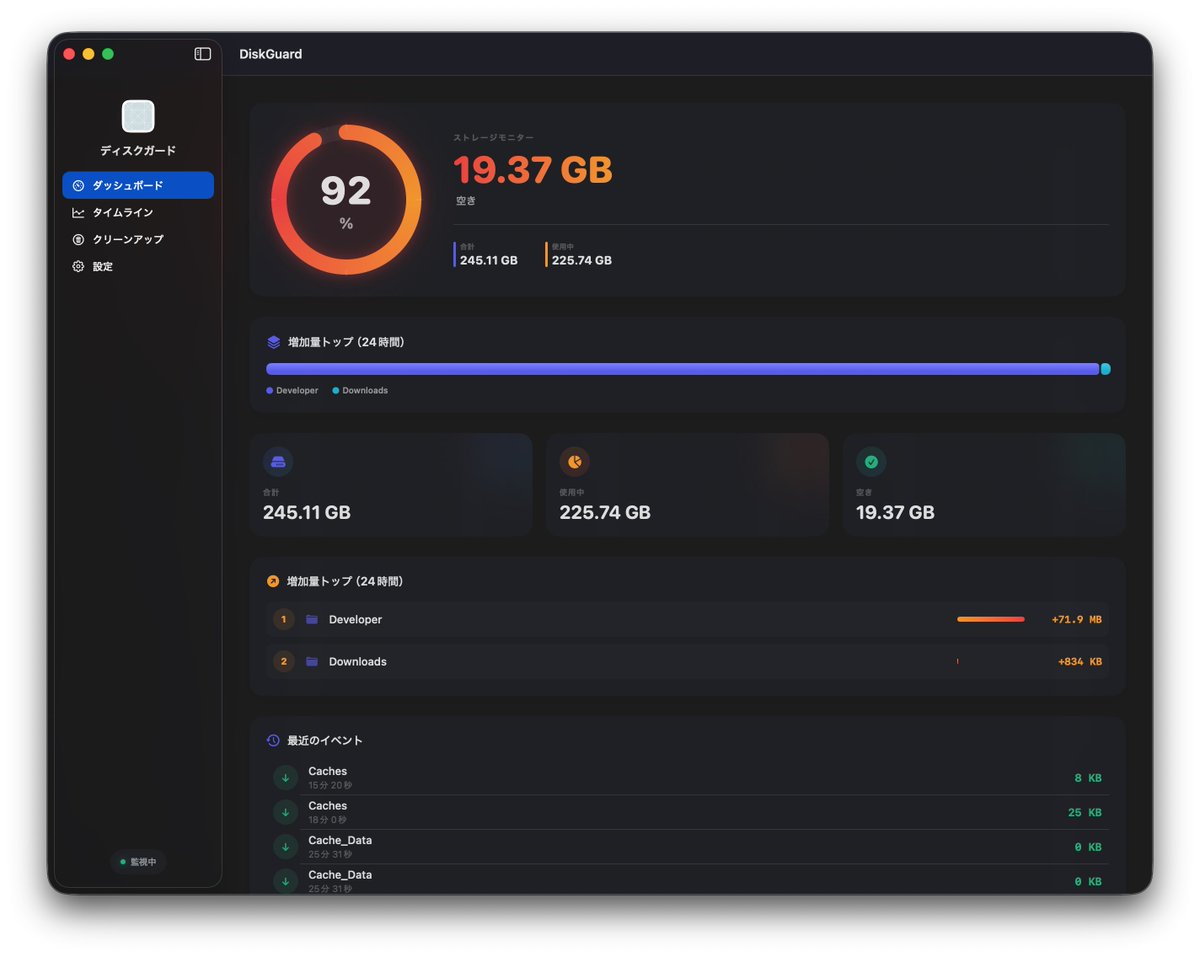Click the pie chart icon on the 使用中 card

pos(575,462)
